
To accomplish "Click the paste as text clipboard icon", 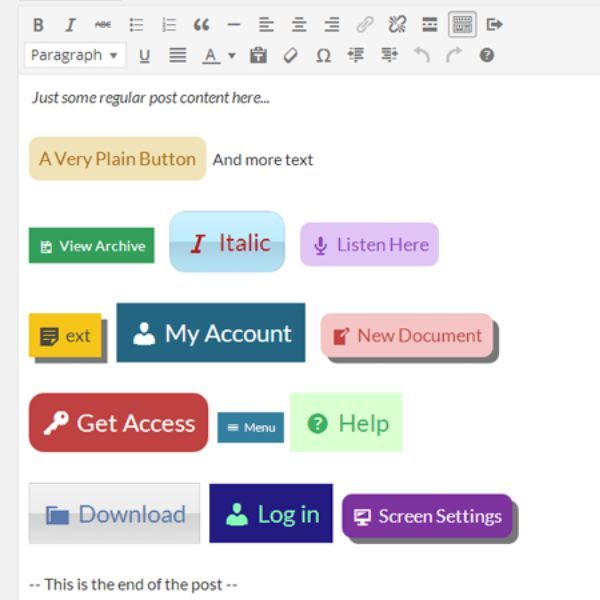I will pos(258,56).
